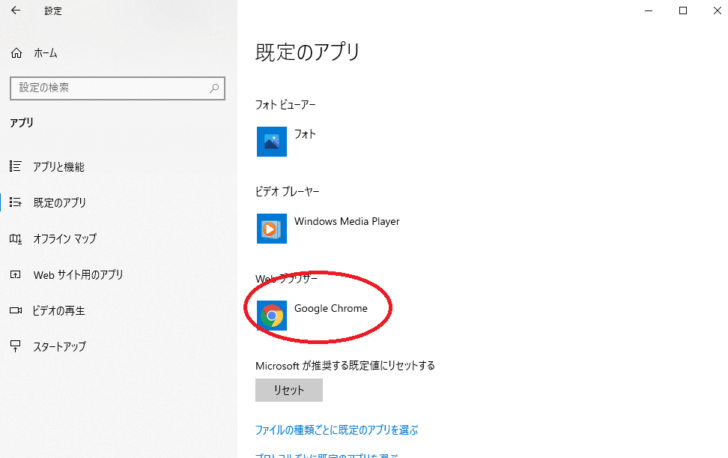Open ファイルの種類ごとに既定のアプリを選ぶ link

337,430
